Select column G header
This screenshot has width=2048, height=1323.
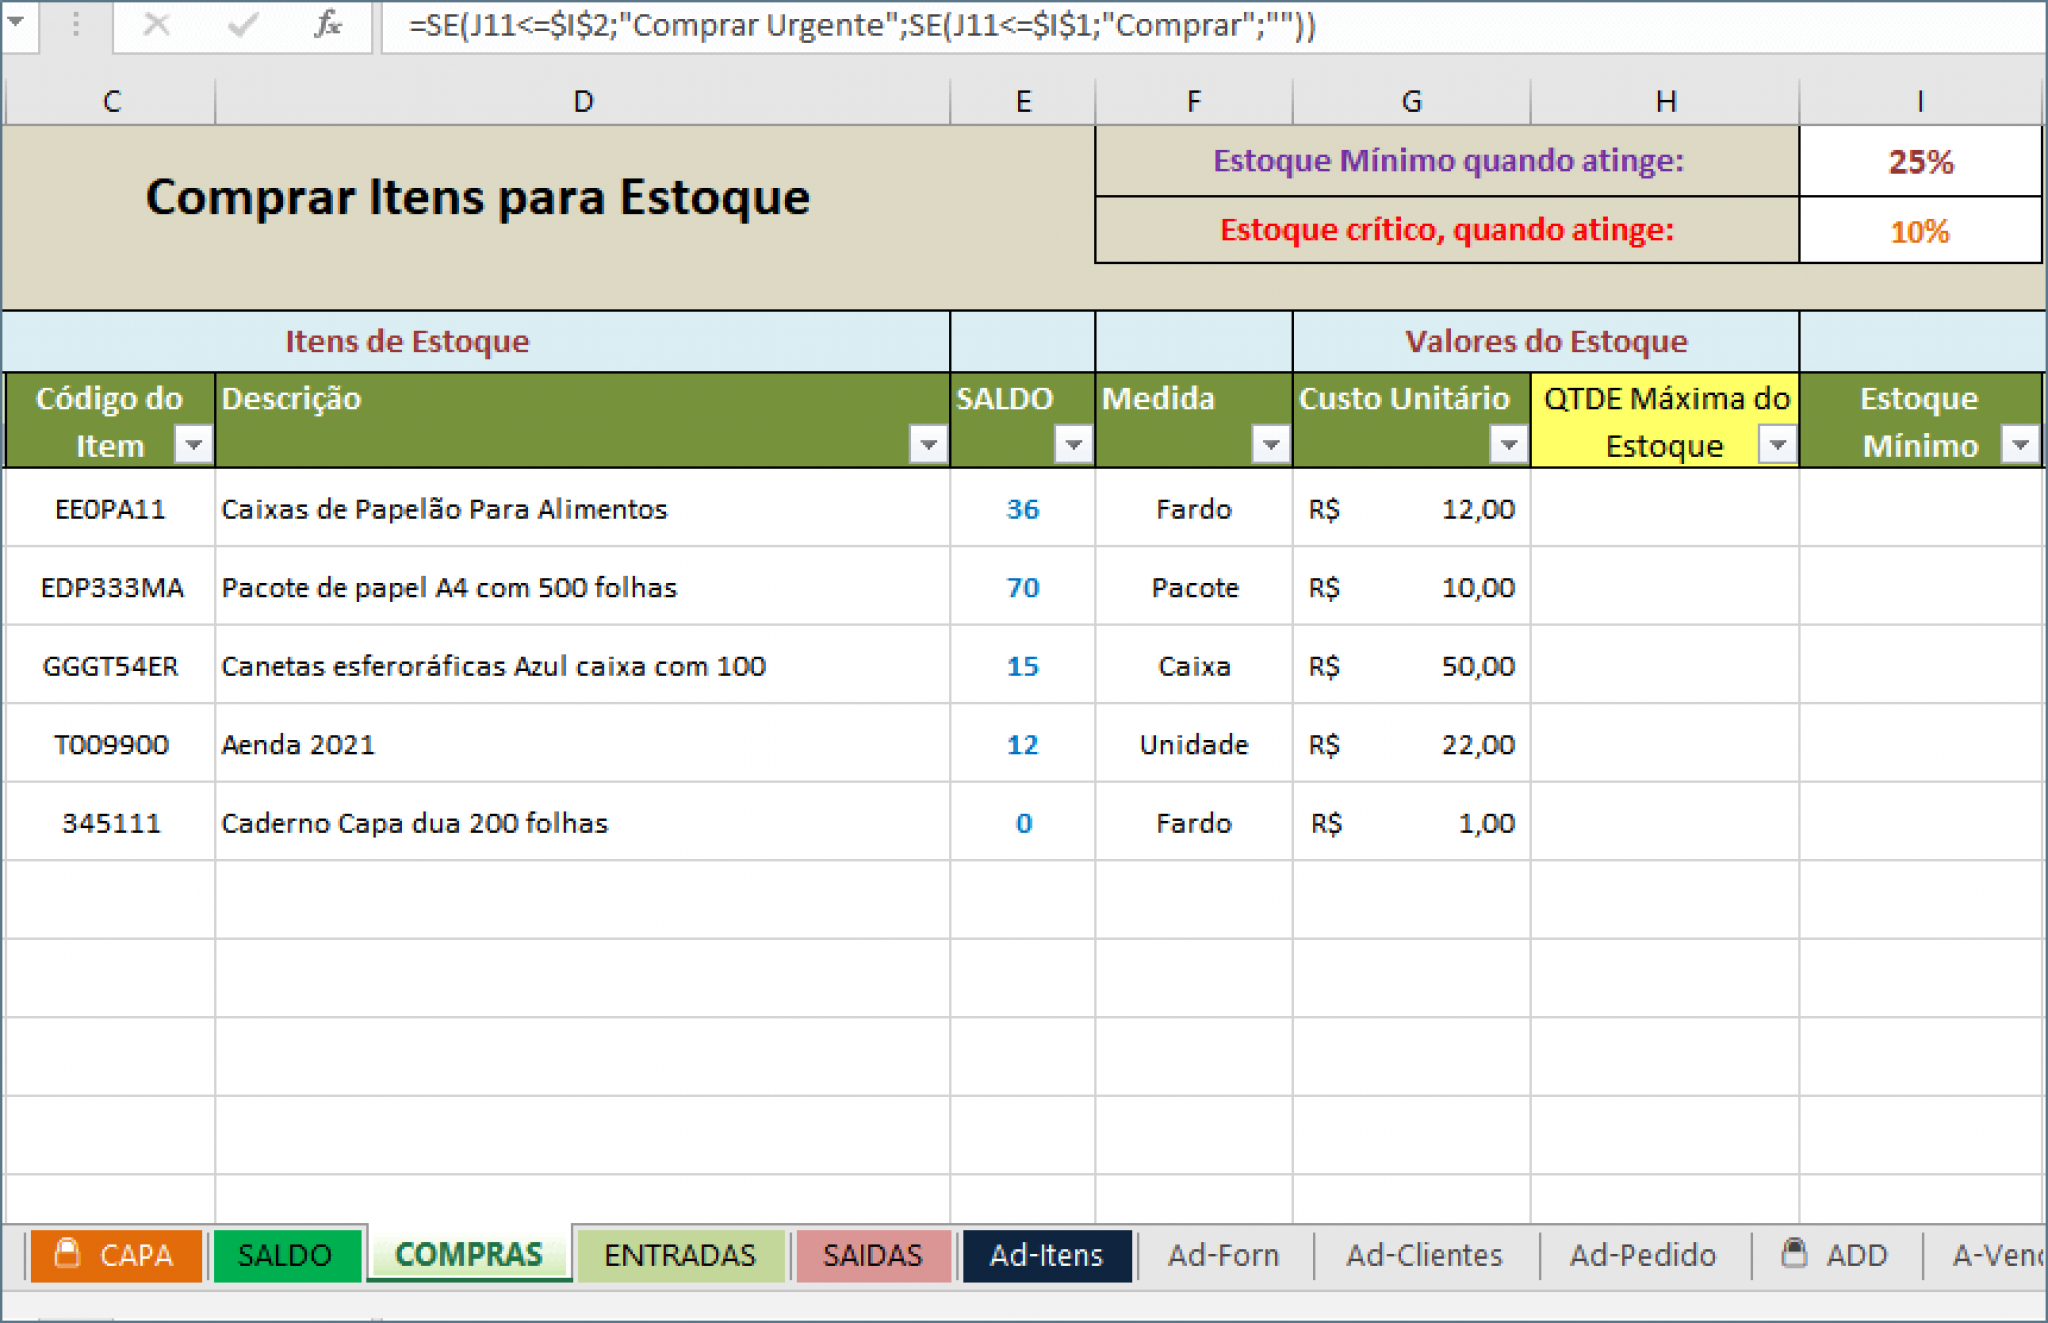pyautogui.click(x=1412, y=101)
